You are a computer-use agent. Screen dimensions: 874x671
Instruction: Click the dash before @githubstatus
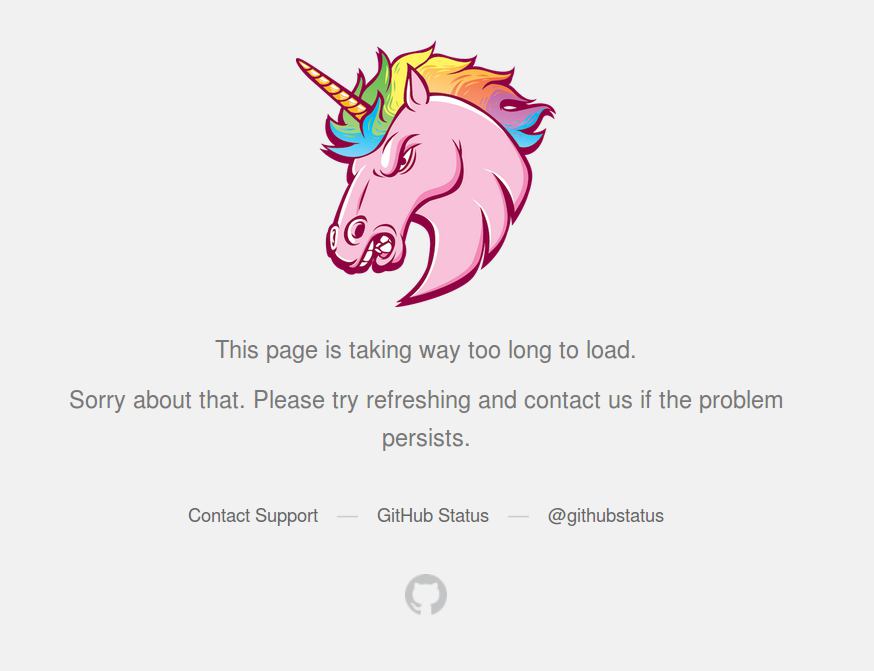point(518,517)
